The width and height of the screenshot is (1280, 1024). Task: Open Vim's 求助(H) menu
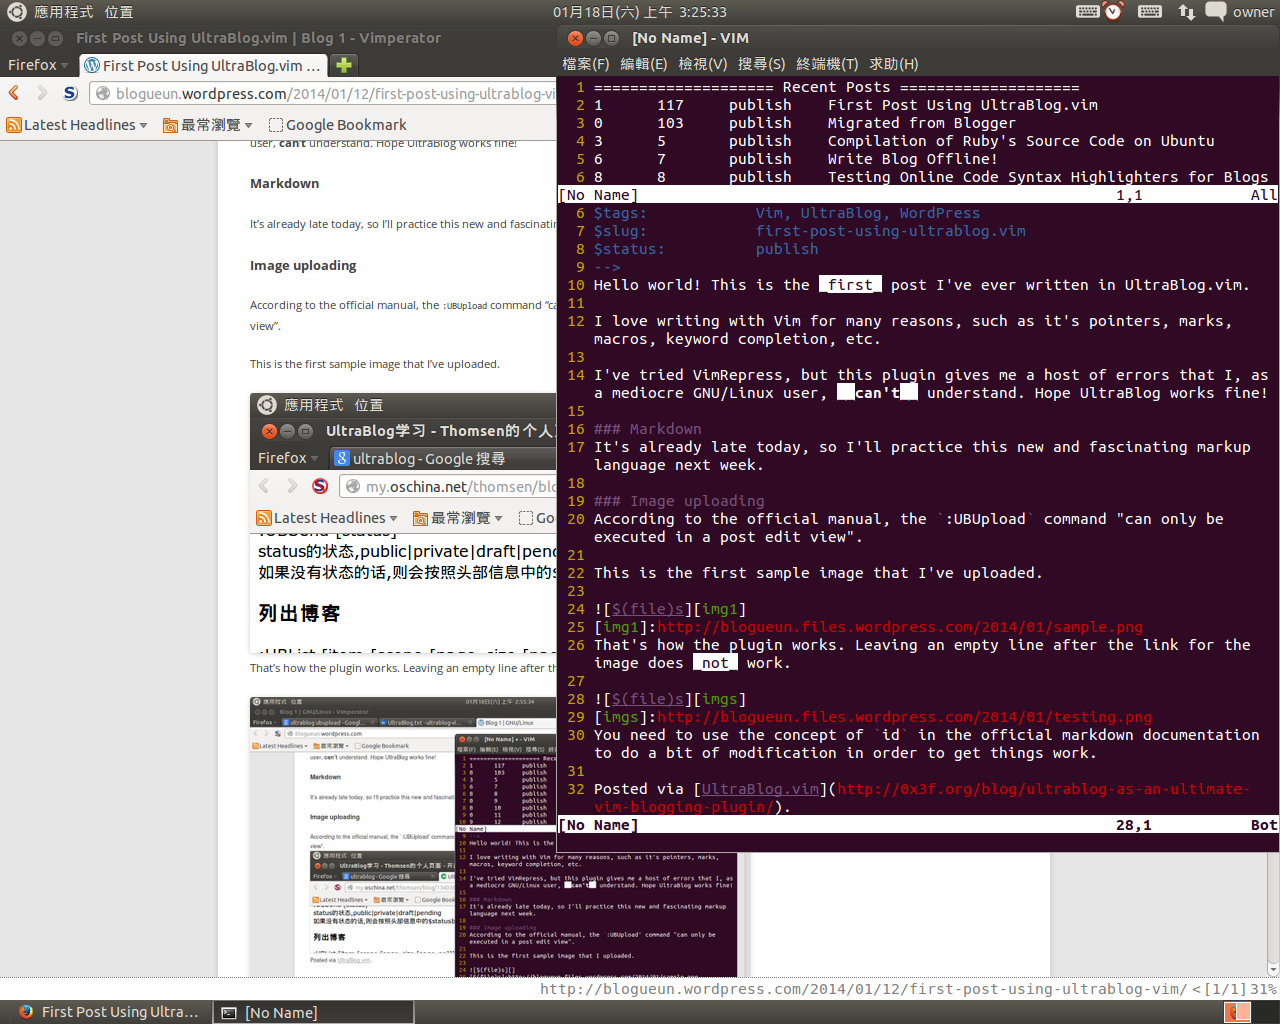[x=894, y=64]
